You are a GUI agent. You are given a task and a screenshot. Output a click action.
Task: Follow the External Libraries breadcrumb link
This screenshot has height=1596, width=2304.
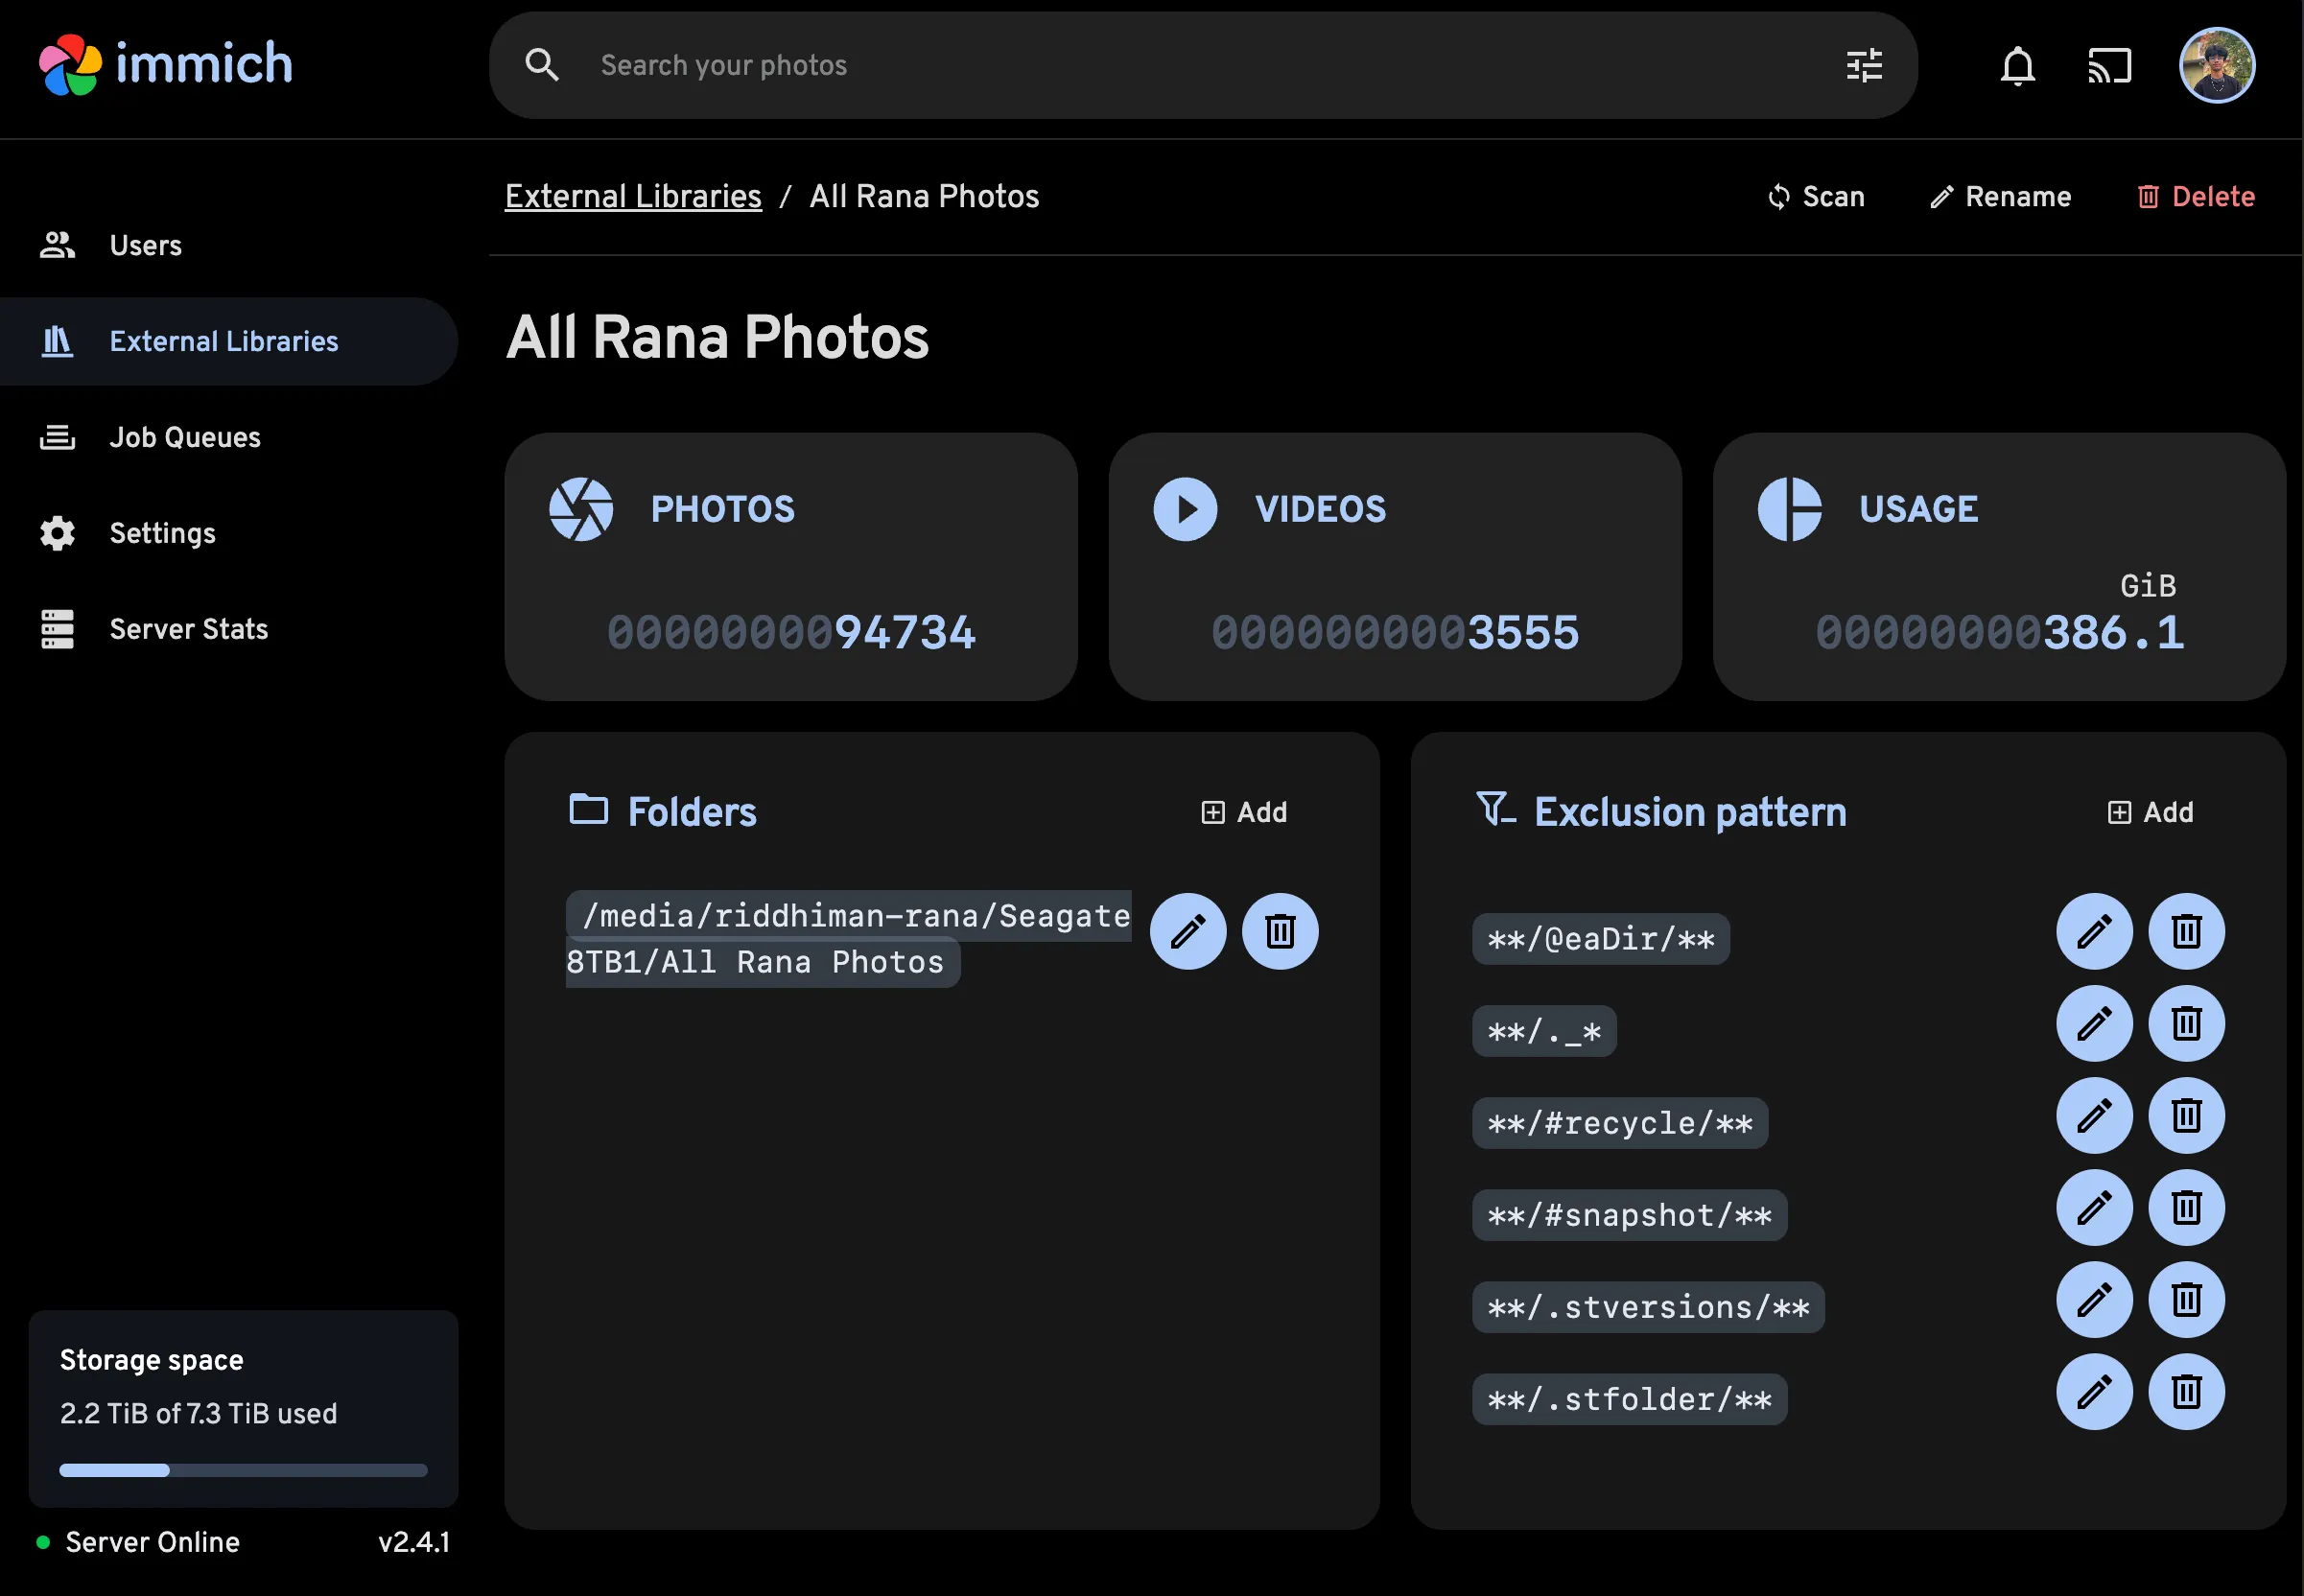click(x=633, y=196)
